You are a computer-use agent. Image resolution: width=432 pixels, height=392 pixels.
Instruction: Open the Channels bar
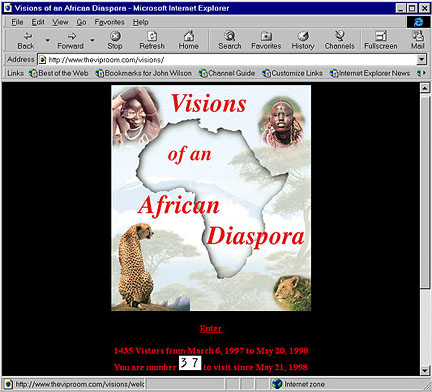pyautogui.click(x=339, y=41)
